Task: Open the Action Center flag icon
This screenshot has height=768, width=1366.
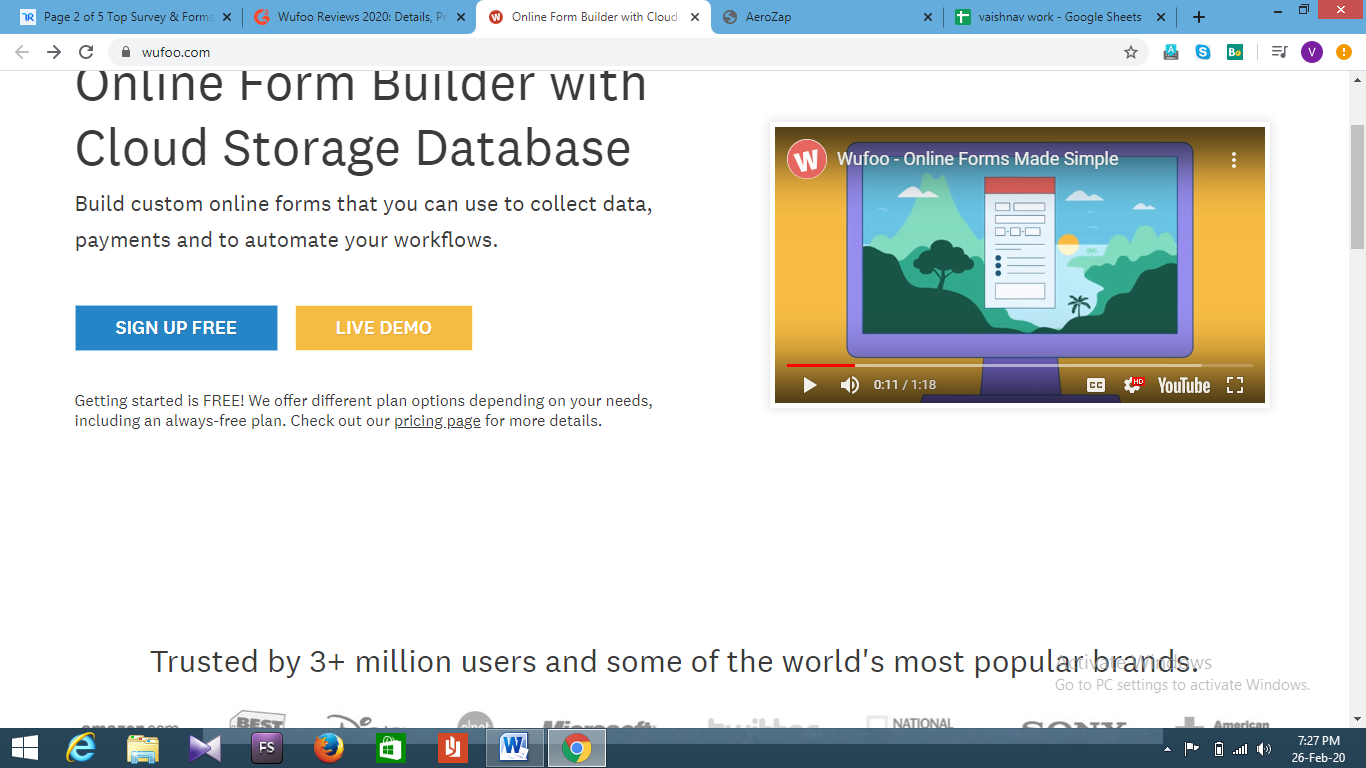Action: coord(1192,749)
